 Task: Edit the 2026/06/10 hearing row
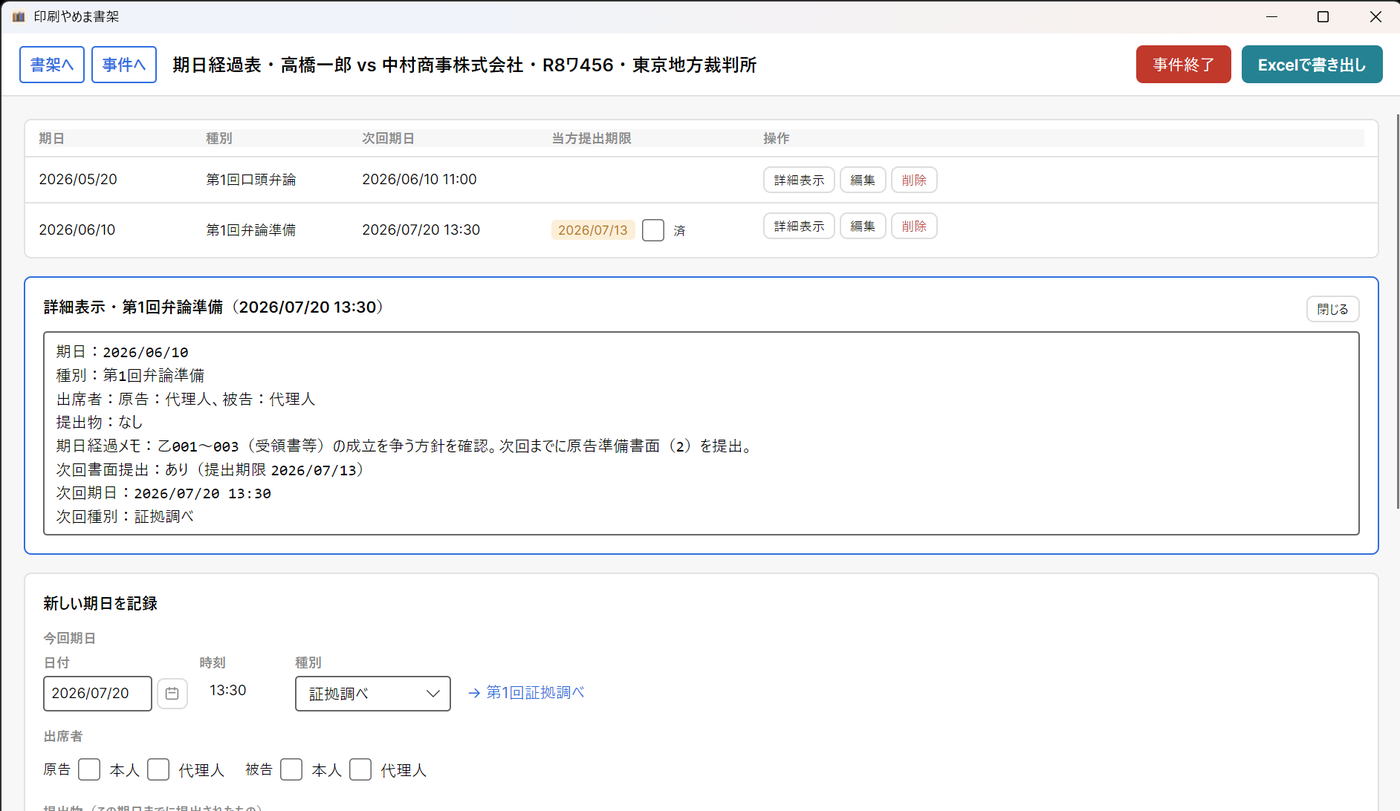863,226
